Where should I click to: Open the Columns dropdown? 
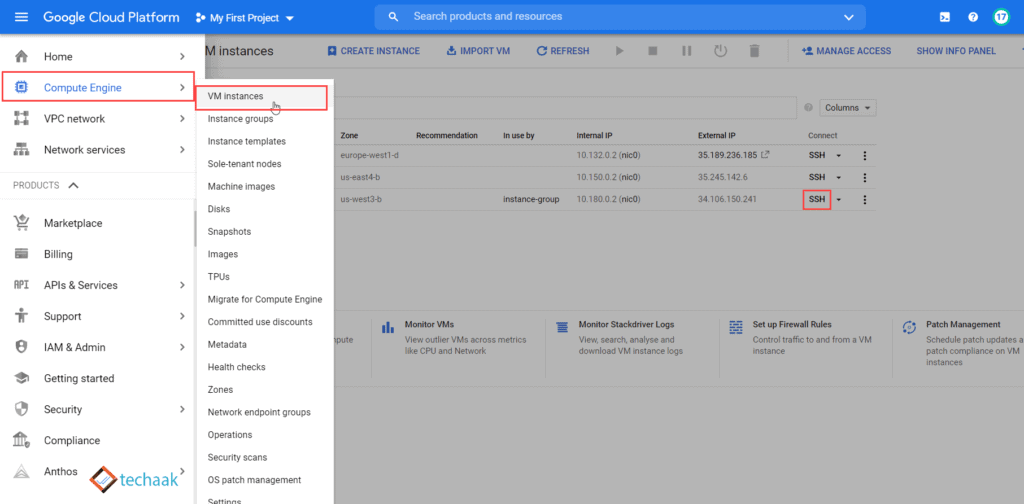point(848,108)
